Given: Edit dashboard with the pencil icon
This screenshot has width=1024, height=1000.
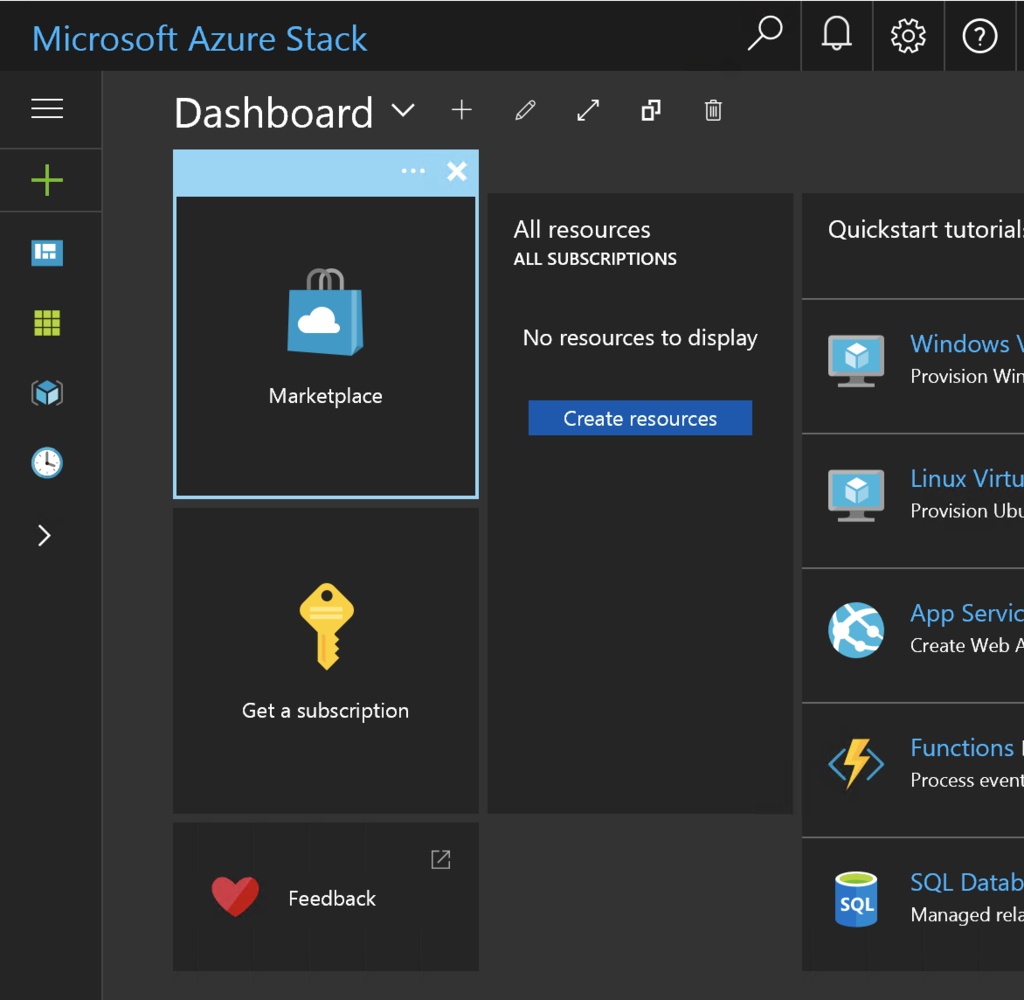Looking at the screenshot, I should [525, 110].
